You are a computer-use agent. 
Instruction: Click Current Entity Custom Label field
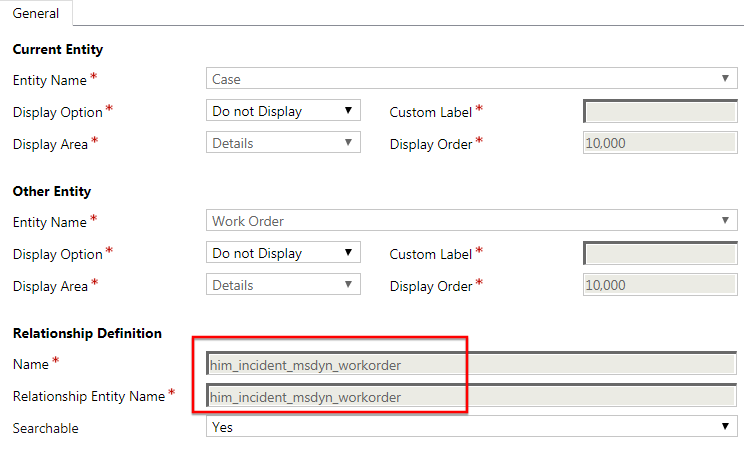[x=660, y=111]
